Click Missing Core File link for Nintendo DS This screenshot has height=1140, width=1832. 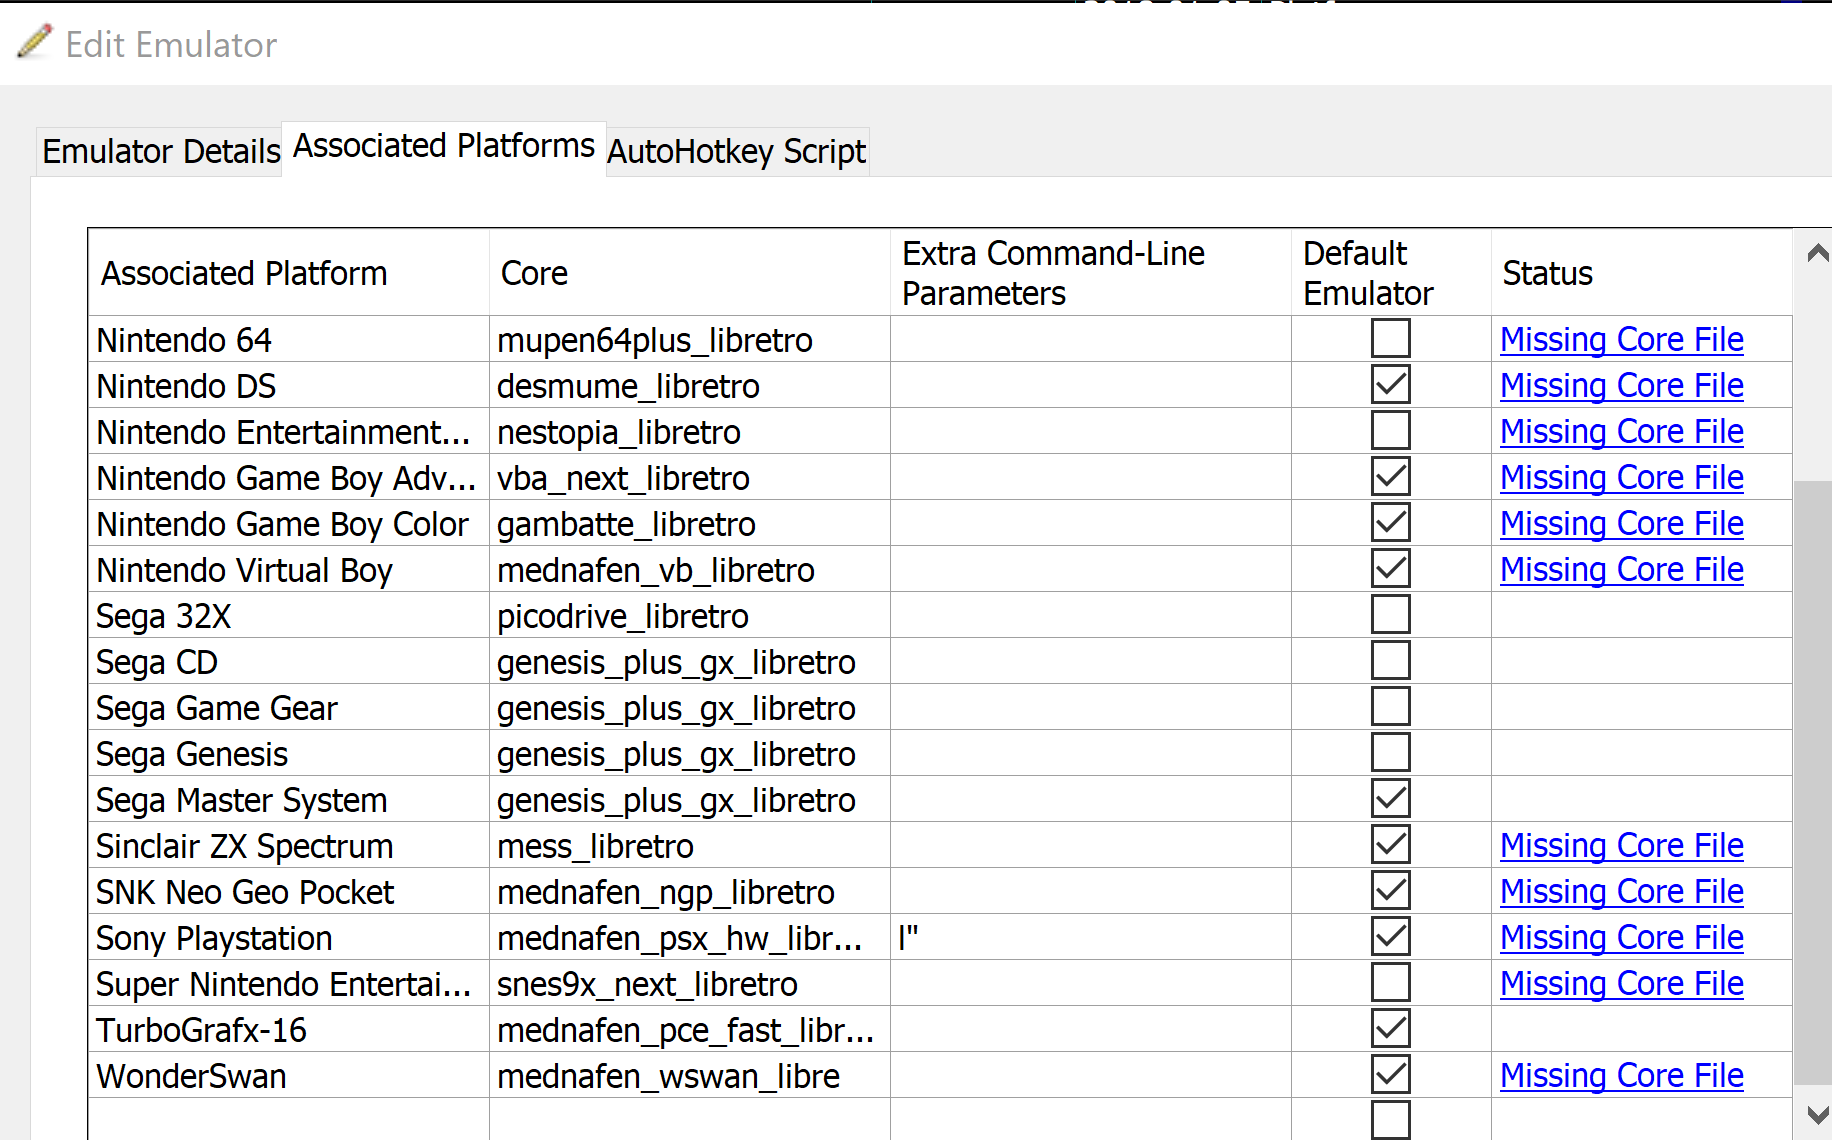click(1621, 386)
